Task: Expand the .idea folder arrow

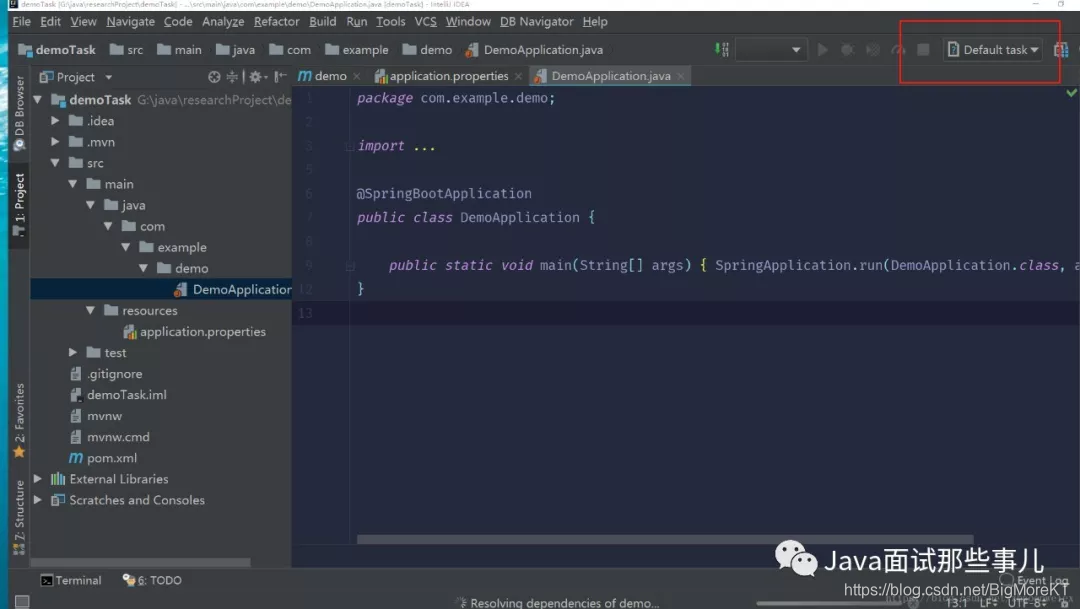Action: 55,121
